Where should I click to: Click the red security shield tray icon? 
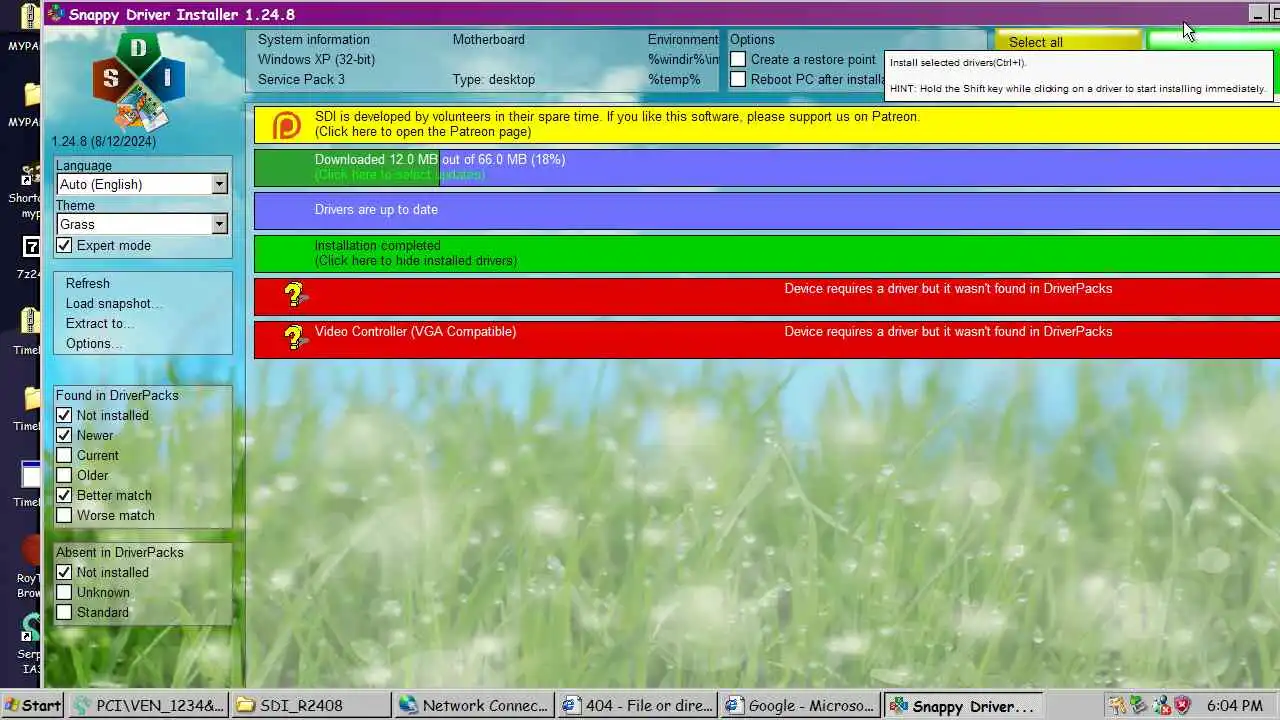coord(1182,705)
